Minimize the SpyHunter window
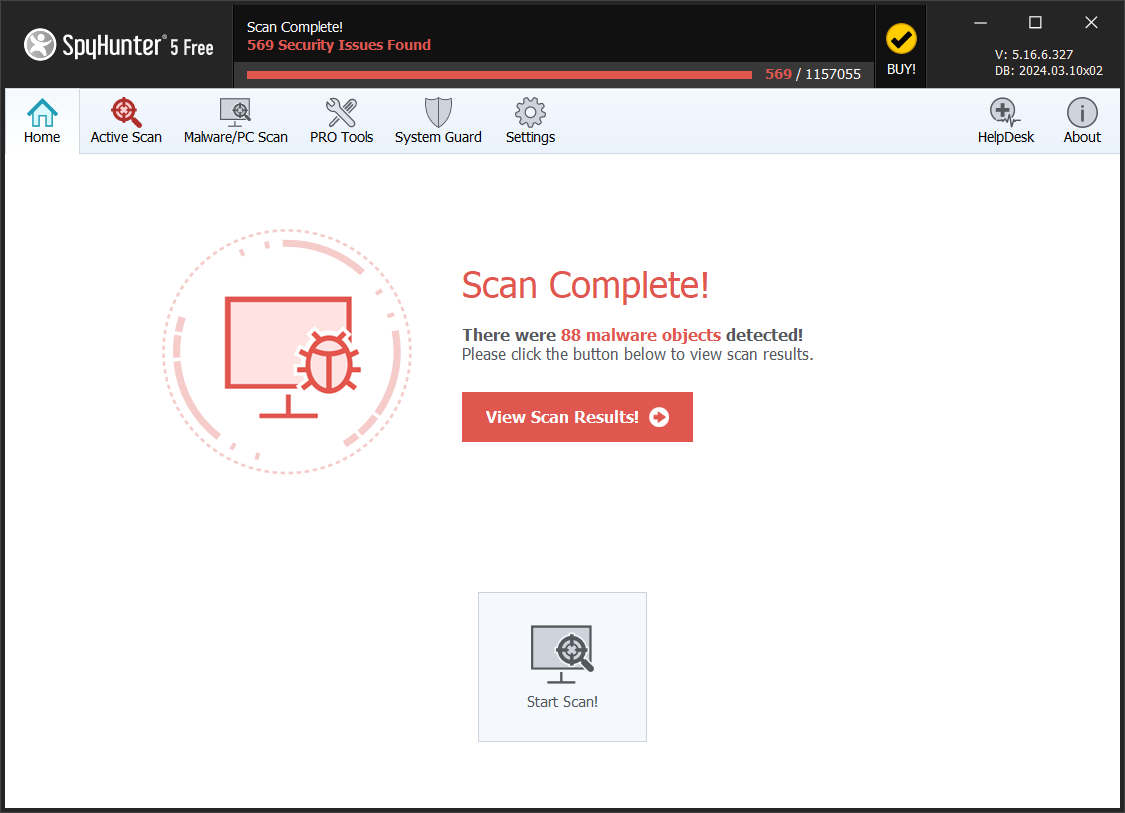Screen dimensions: 1125x813 [x=981, y=22]
